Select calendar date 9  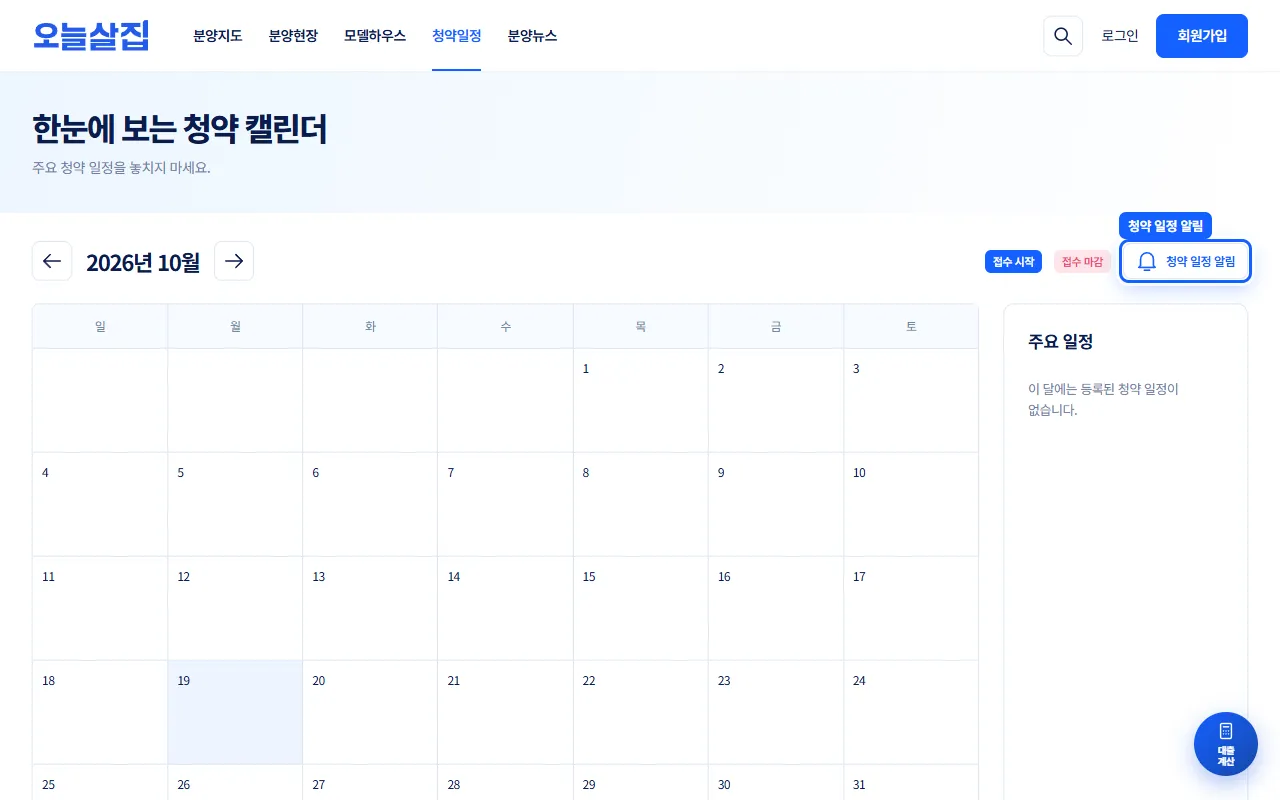pyautogui.click(x=776, y=504)
